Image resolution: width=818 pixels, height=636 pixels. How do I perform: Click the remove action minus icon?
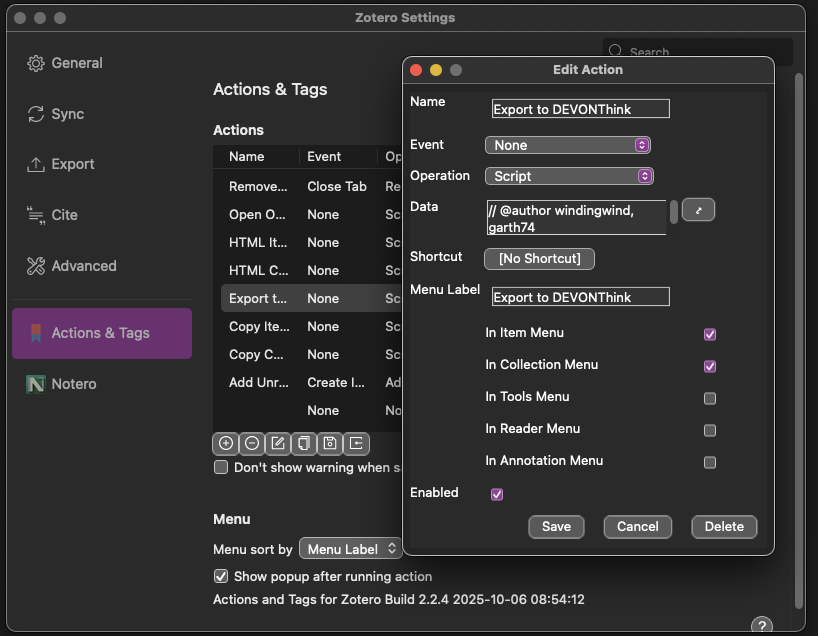coord(252,443)
